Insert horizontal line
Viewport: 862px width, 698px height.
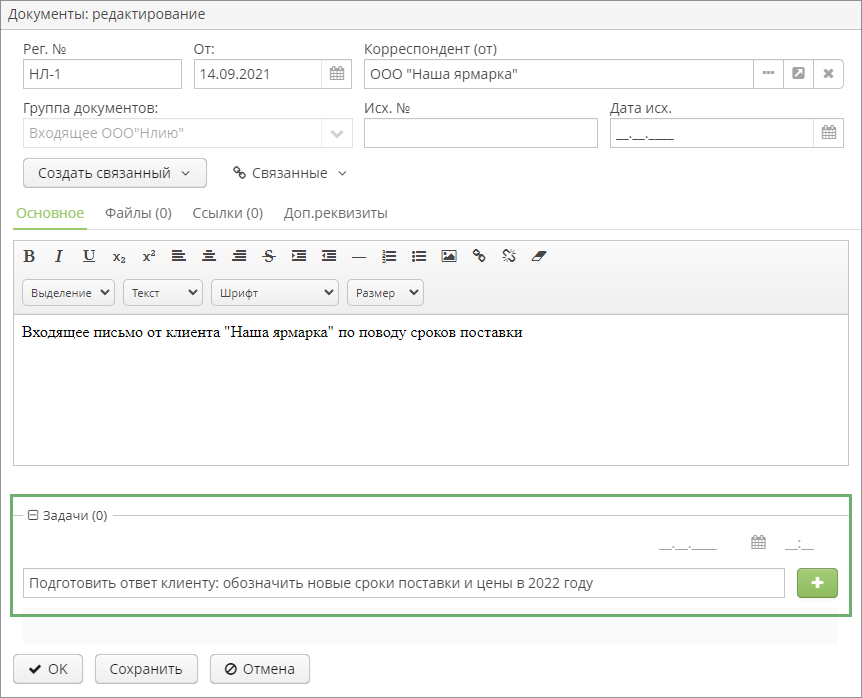click(x=359, y=256)
